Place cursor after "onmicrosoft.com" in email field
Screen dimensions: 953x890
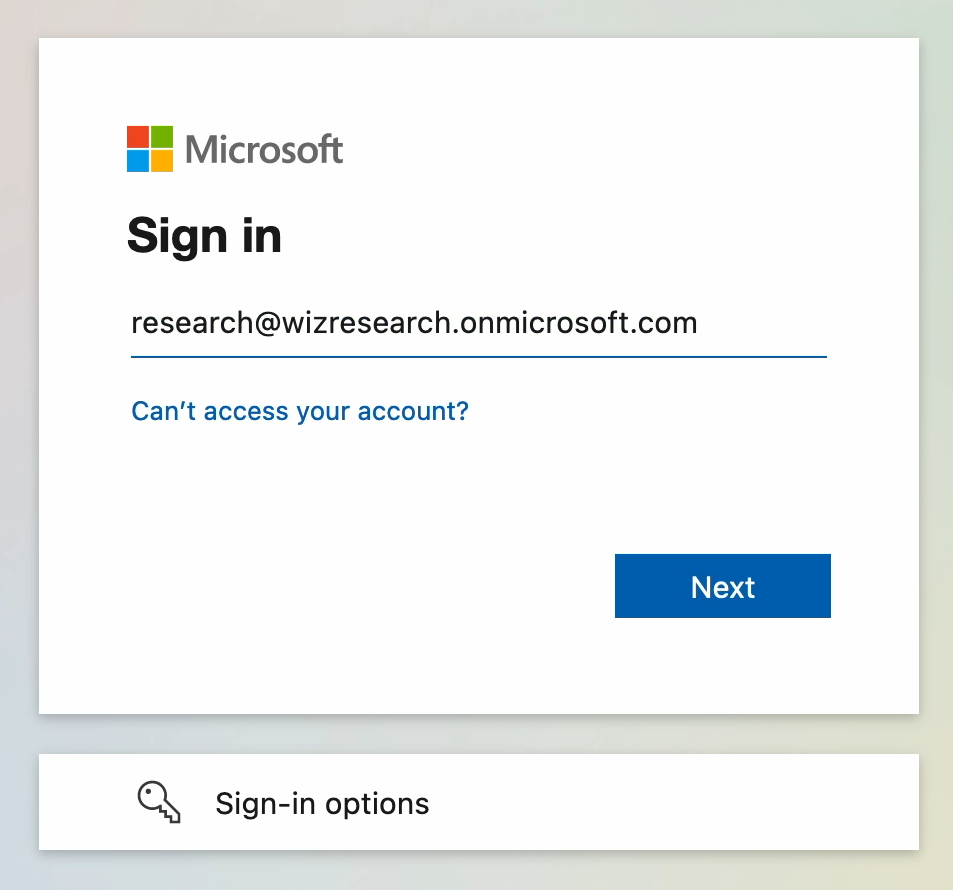pos(700,323)
